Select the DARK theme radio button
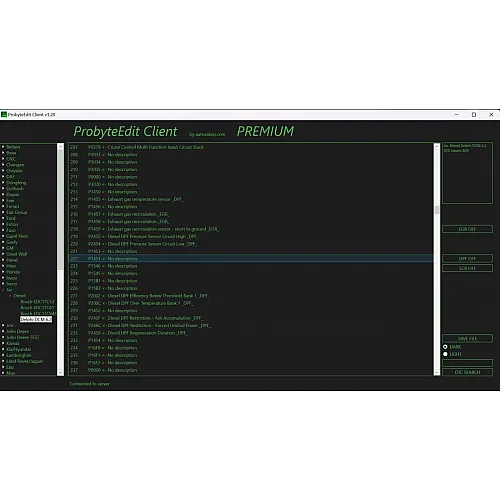500x500 pixels. [x=445, y=347]
